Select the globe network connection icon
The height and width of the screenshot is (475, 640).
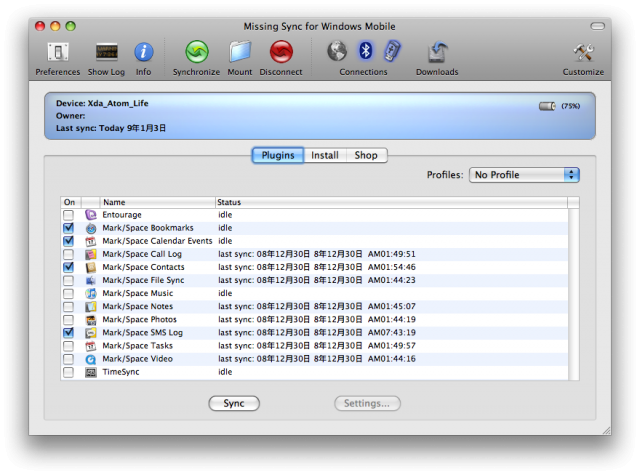pos(337,51)
